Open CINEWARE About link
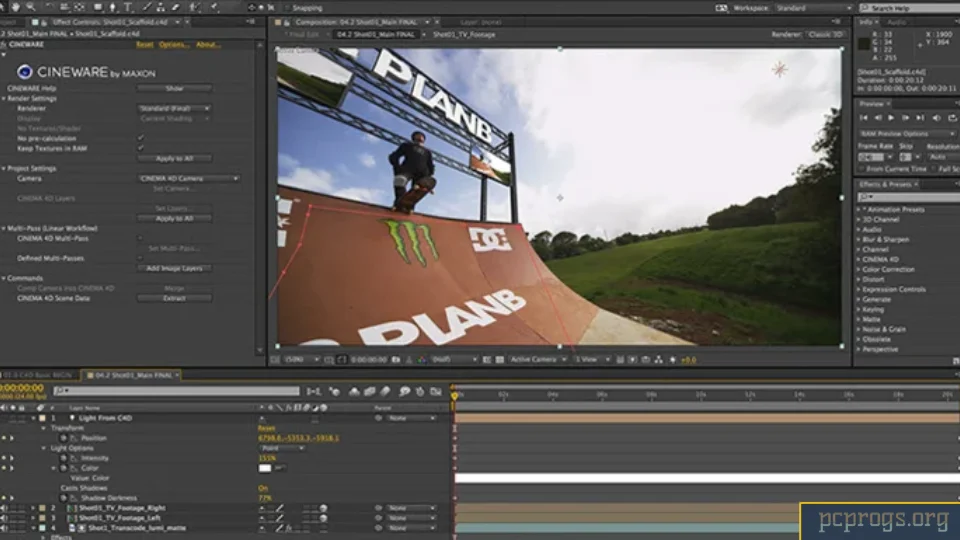960x540 pixels. point(208,45)
